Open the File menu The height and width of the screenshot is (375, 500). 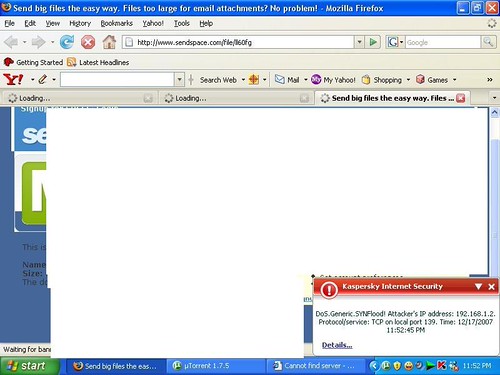[x=9, y=23]
